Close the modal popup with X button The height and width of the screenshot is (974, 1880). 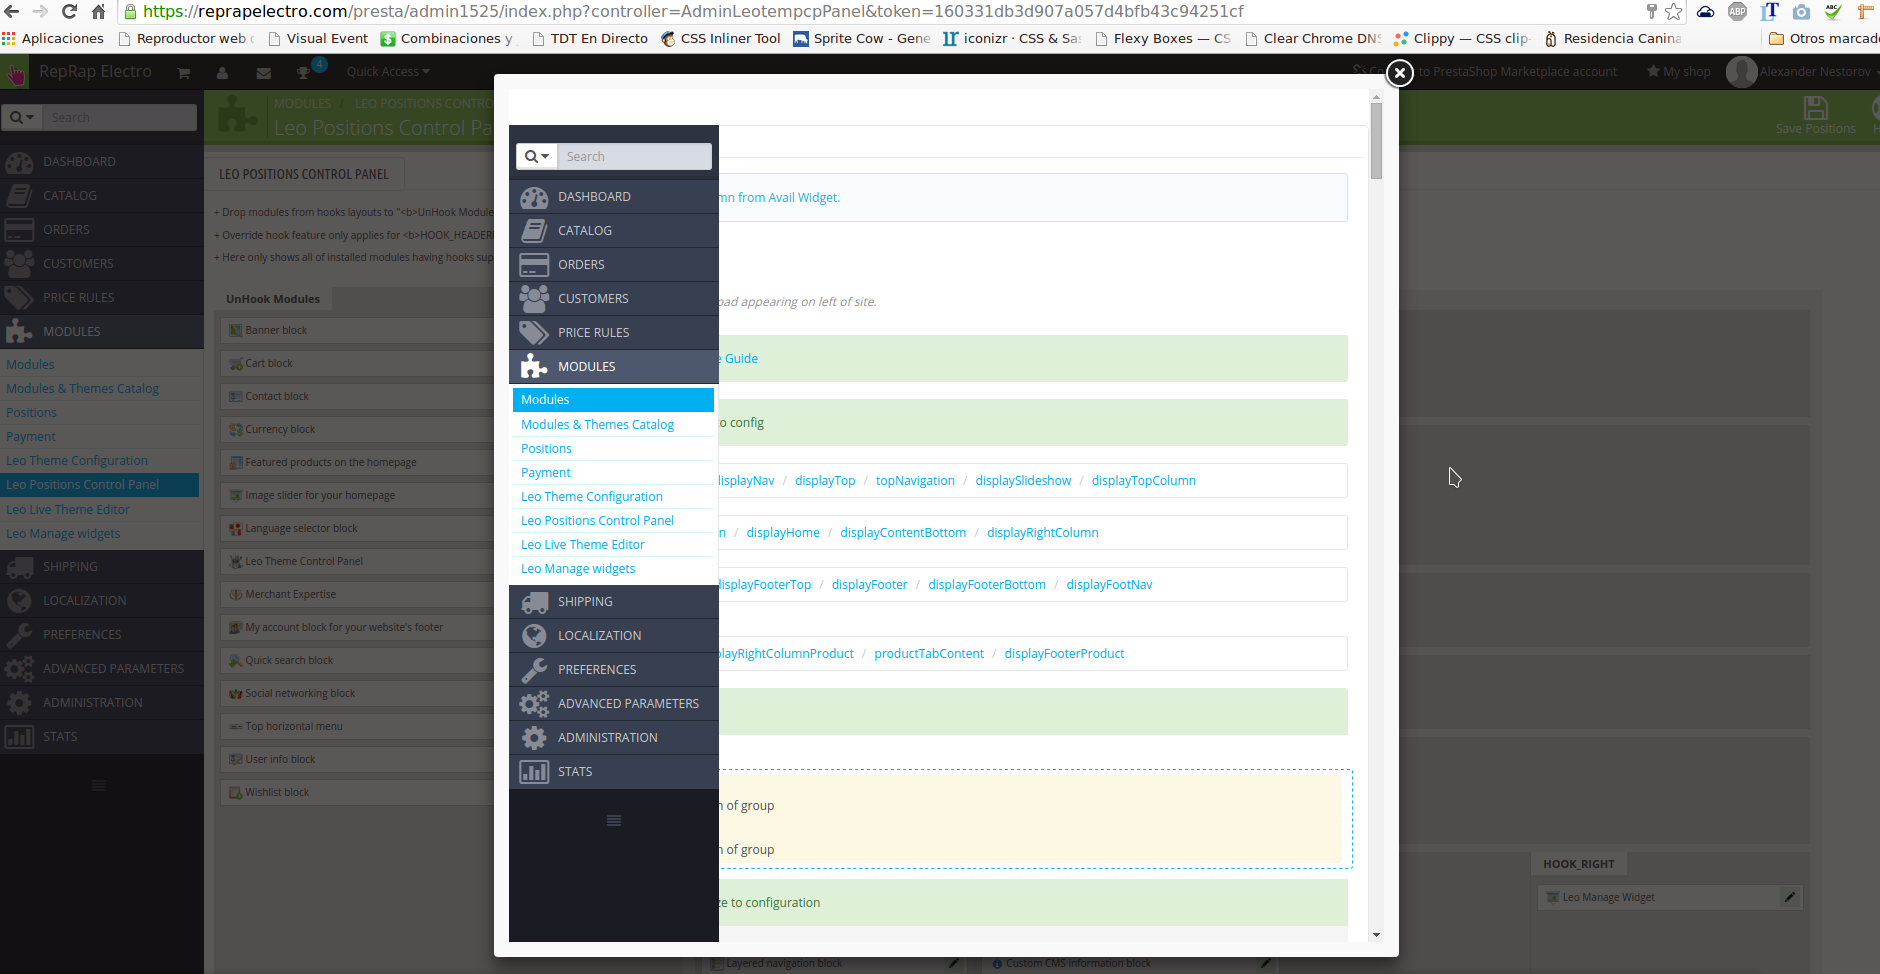1399,73
